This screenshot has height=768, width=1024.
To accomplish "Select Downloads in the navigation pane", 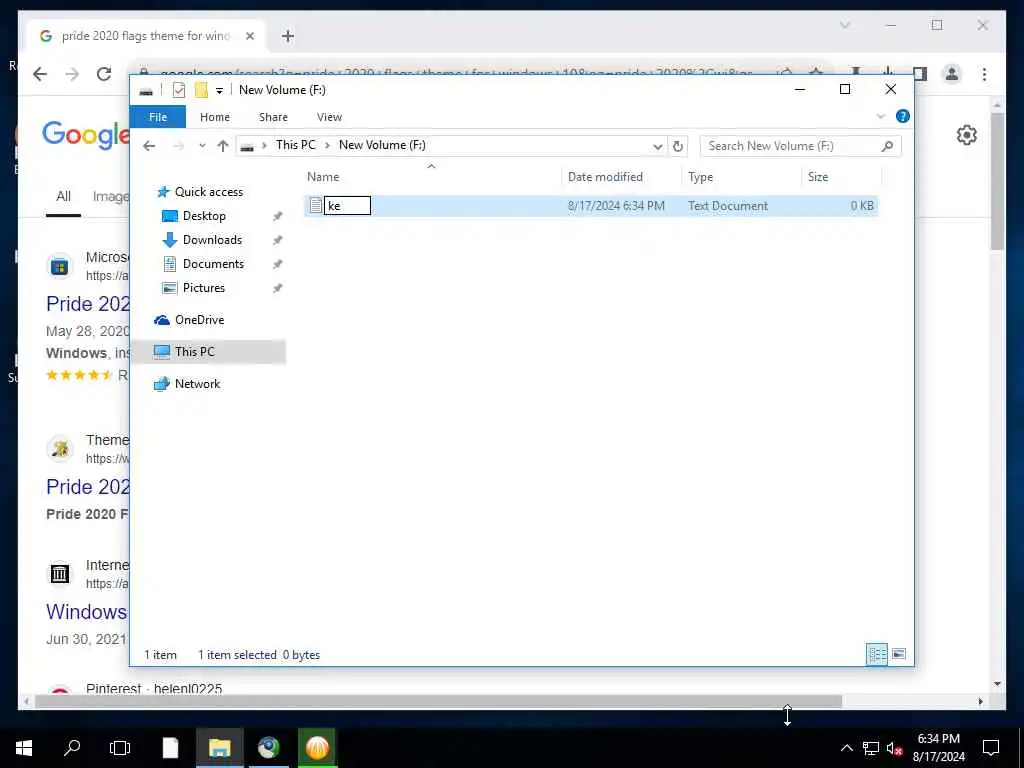I will [x=212, y=240].
